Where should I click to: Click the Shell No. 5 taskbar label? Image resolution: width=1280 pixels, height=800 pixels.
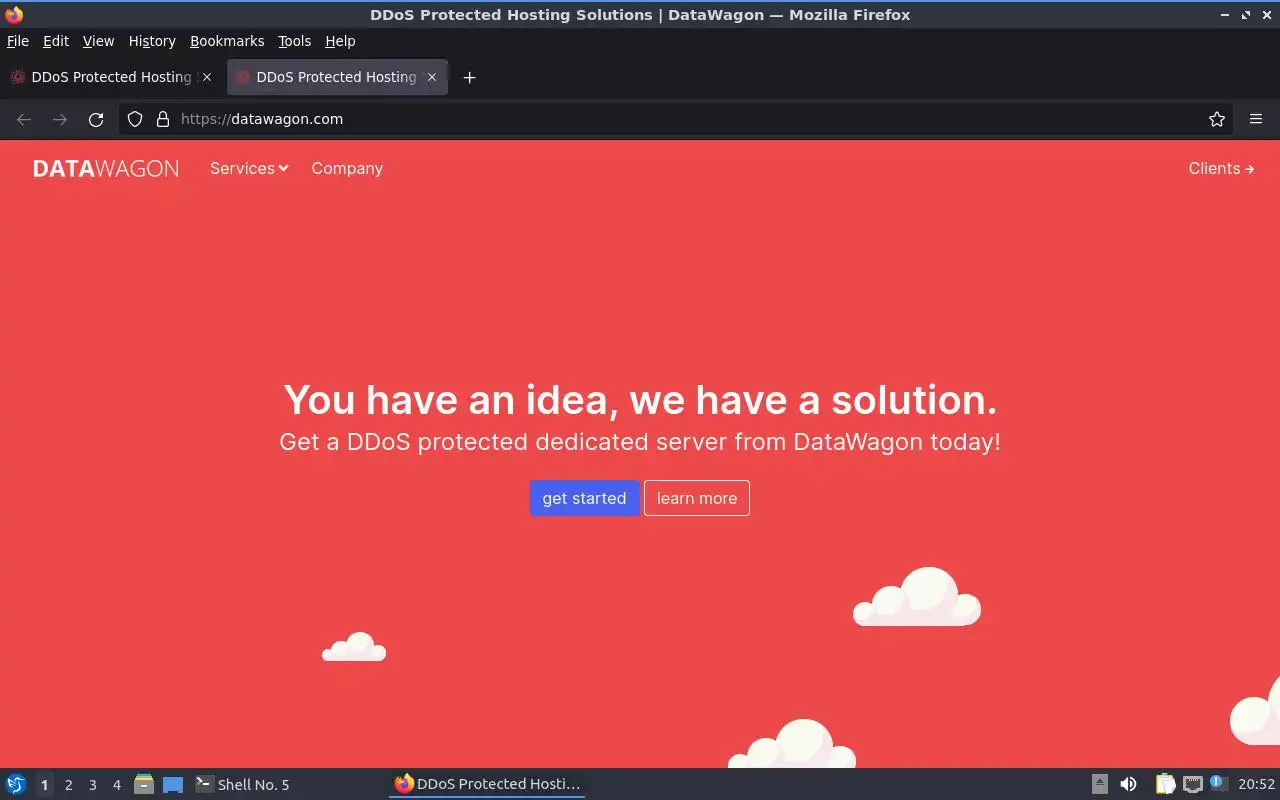[253, 785]
